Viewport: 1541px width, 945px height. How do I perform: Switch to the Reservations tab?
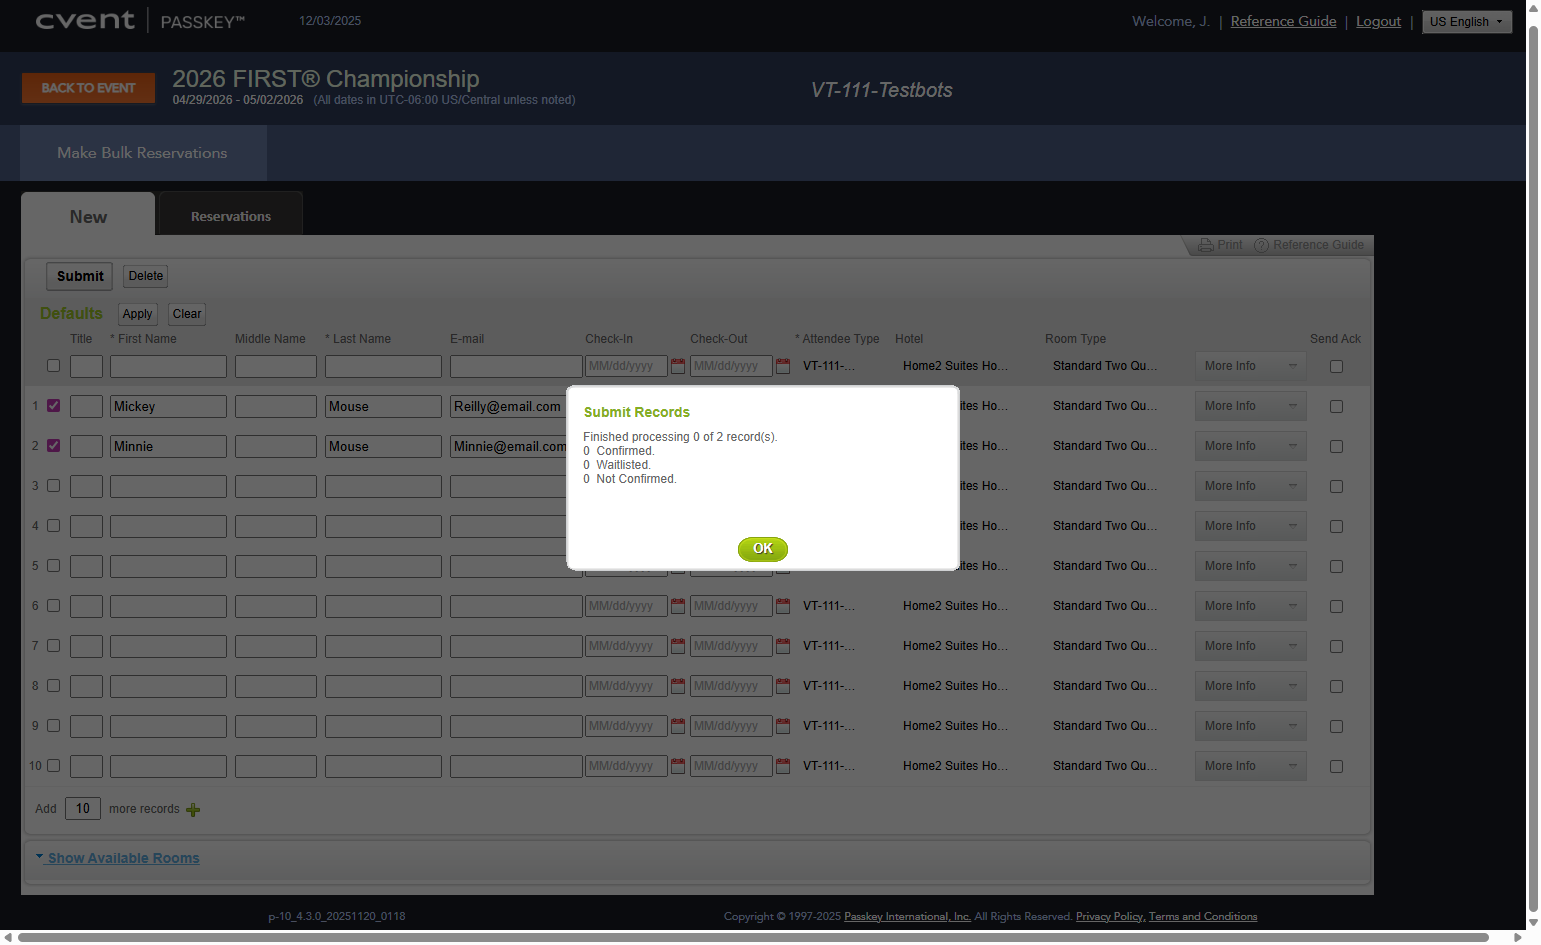pos(231,216)
